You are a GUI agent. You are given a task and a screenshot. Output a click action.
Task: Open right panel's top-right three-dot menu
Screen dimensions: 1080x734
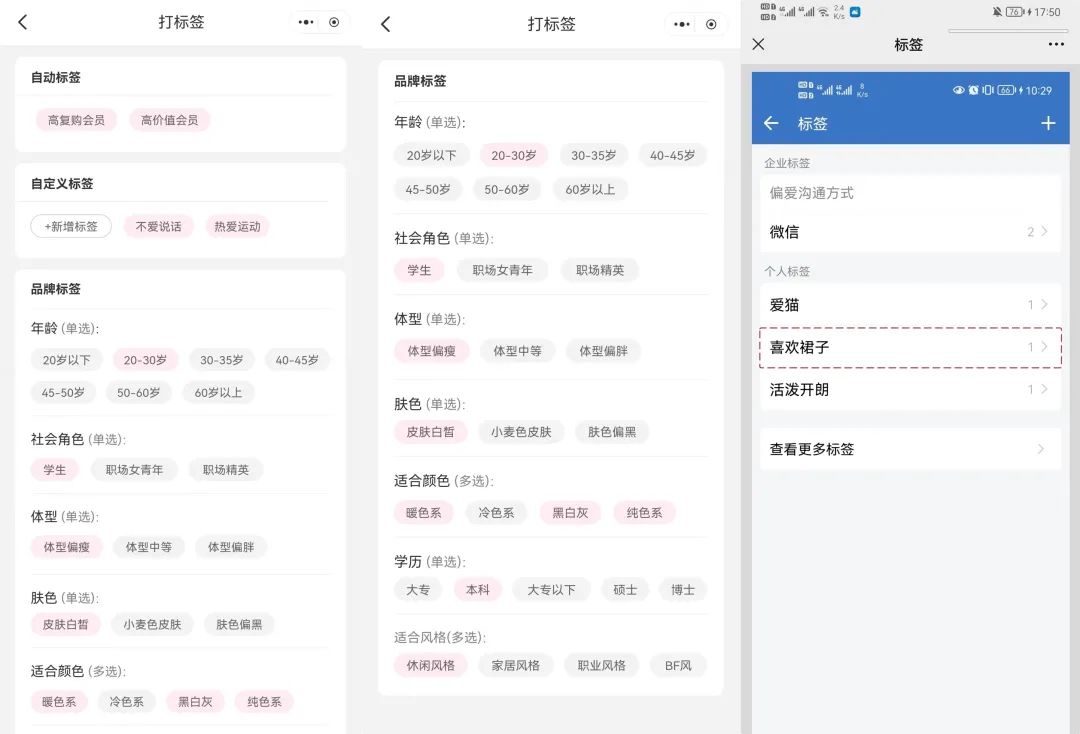pyautogui.click(x=1056, y=44)
